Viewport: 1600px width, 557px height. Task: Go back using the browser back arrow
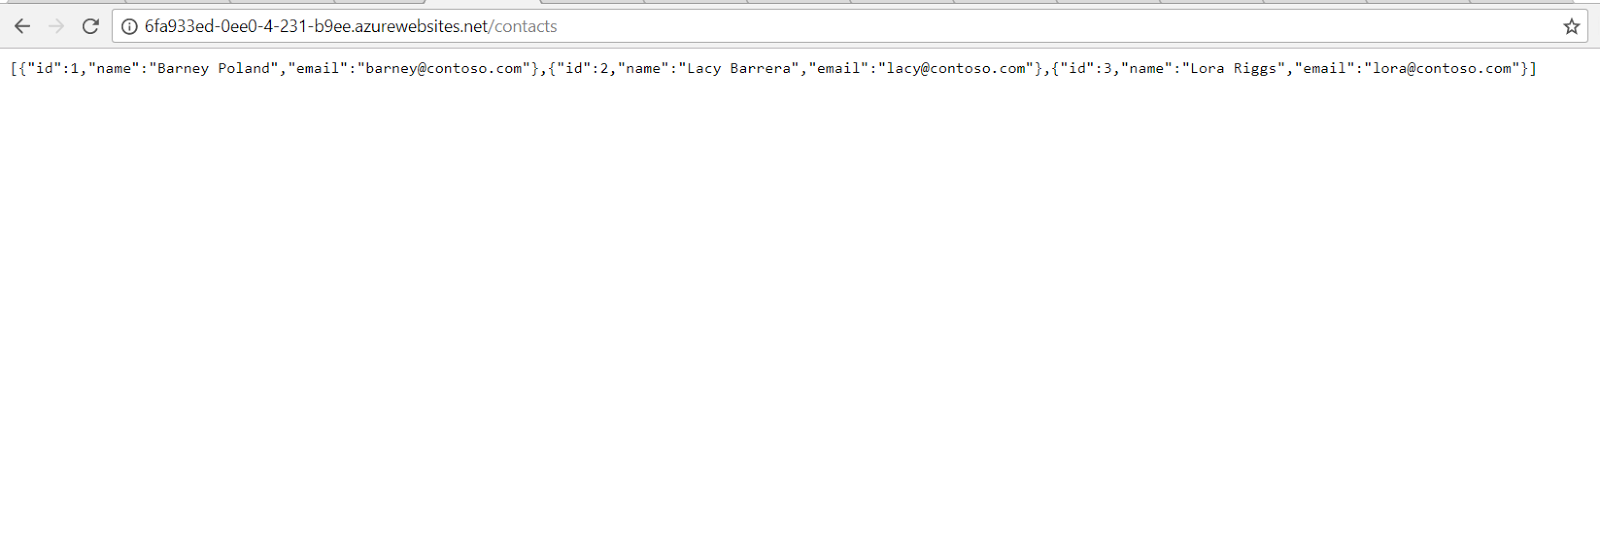pyautogui.click(x=22, y=26)
